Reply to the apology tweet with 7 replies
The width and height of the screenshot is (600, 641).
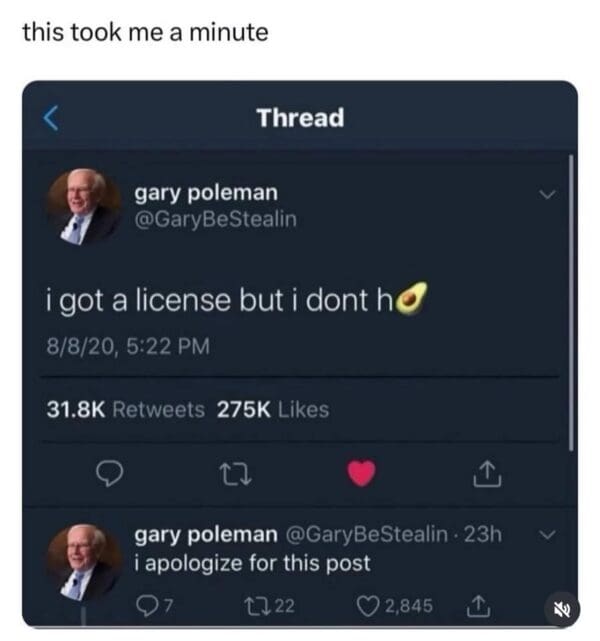pyautogui.click(x=154, y=605)
